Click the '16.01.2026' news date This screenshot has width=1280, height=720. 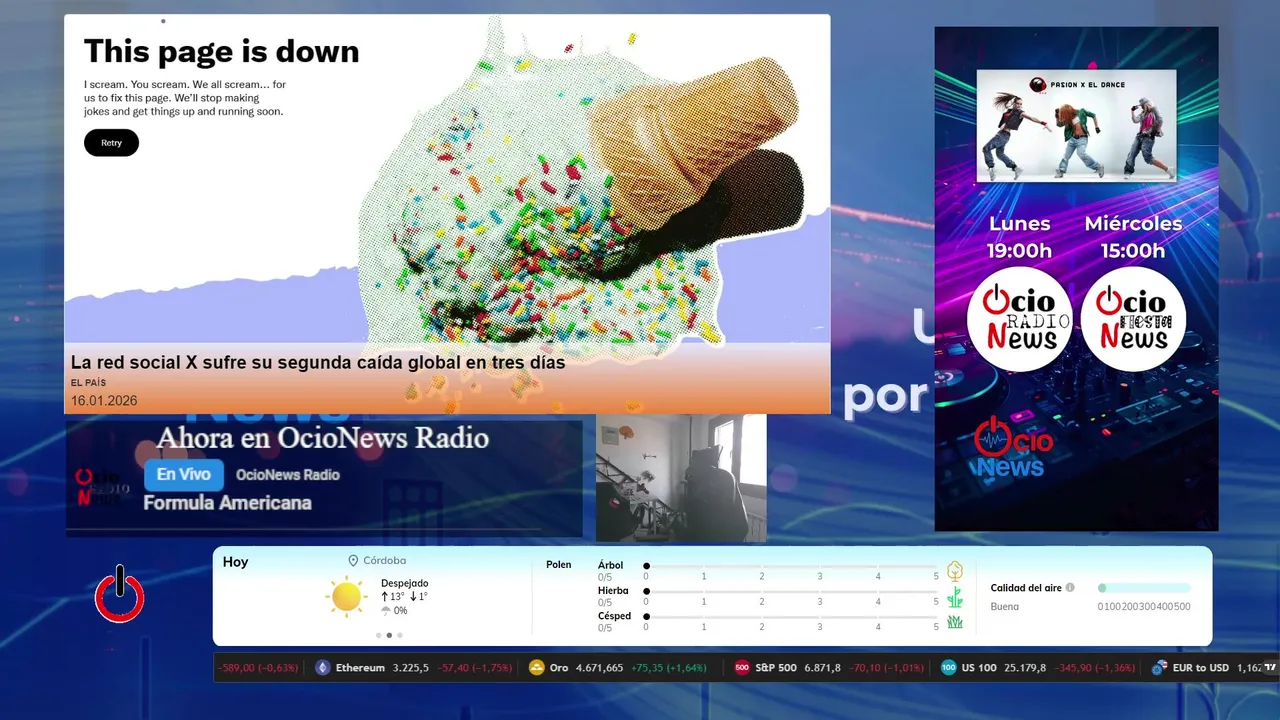pos(104,401)
